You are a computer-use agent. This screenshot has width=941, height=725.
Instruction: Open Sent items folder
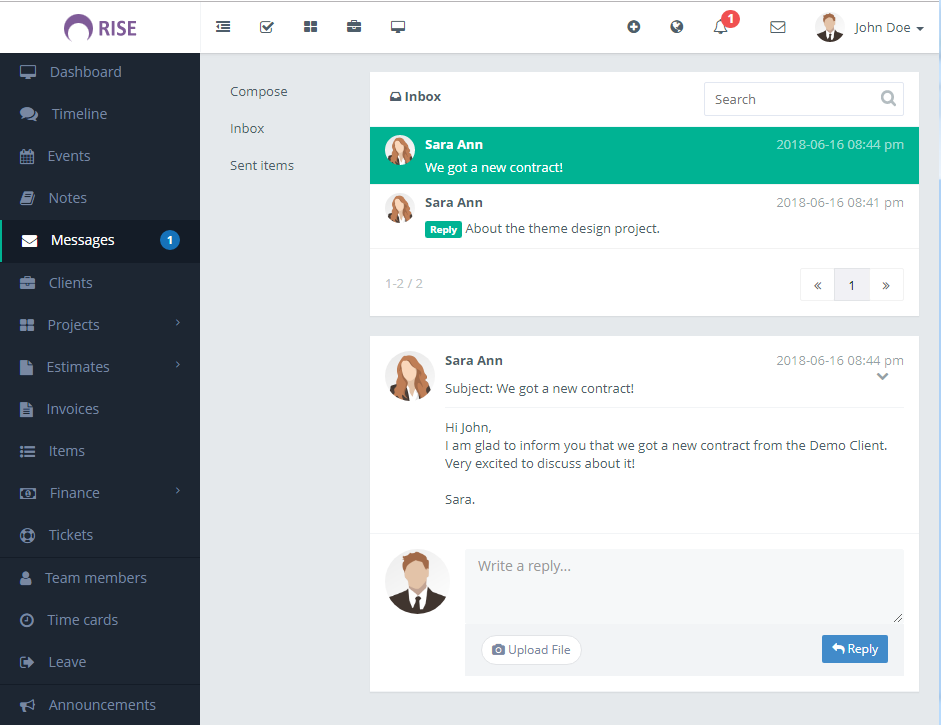click(x=262, y=166)
